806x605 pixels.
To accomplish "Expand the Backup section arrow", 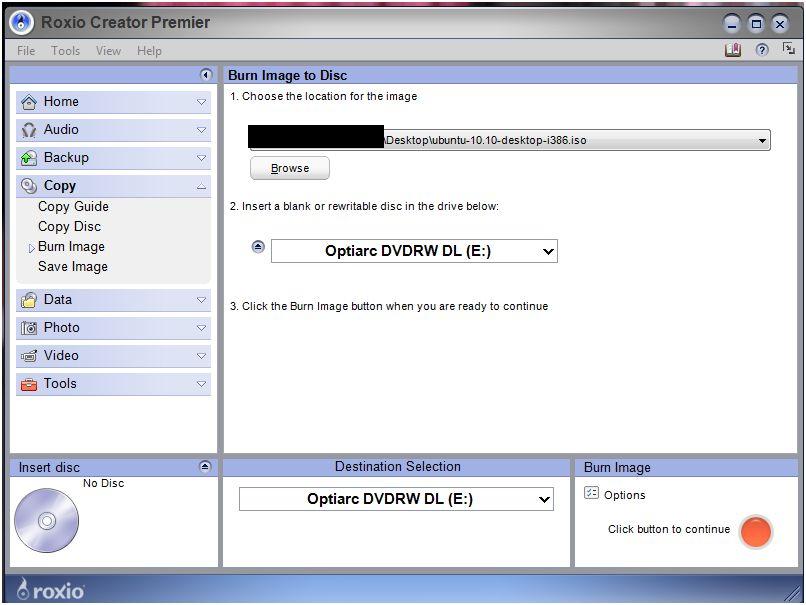I will coord(202,158).
